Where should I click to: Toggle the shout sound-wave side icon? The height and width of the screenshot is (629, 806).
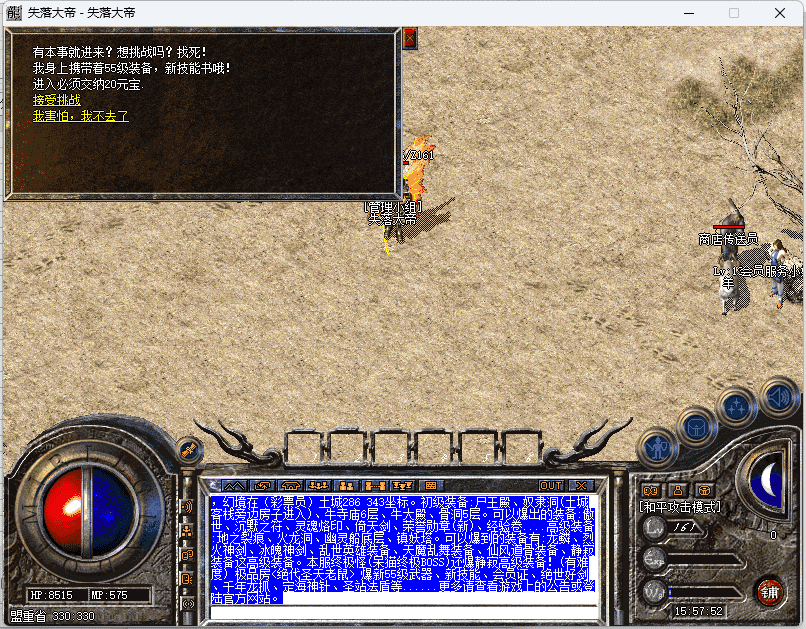pyautogui.click(x=187, y=508)
